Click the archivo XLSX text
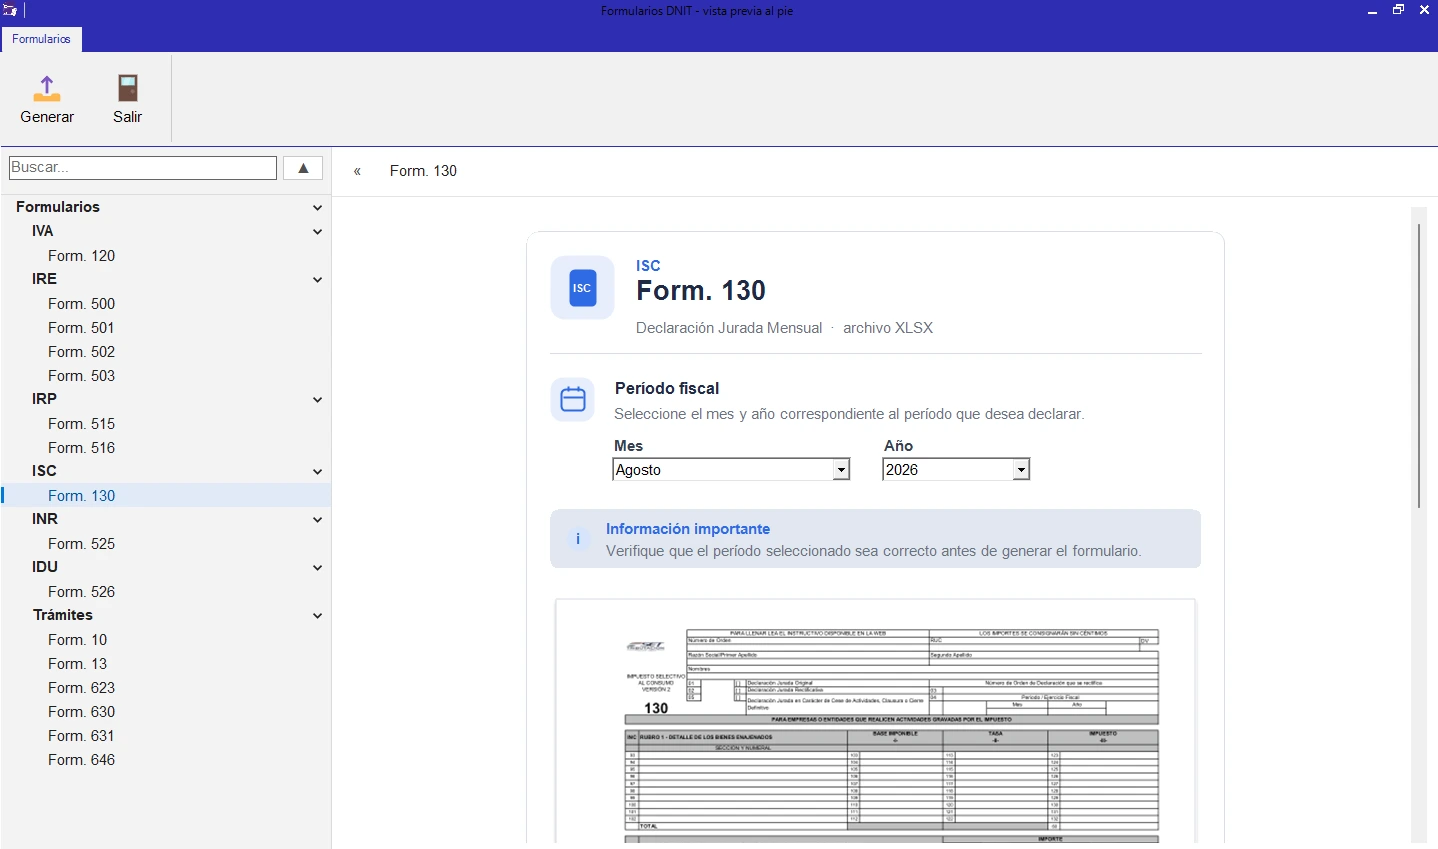1438x849 pixels. click(x=888, y=328)
